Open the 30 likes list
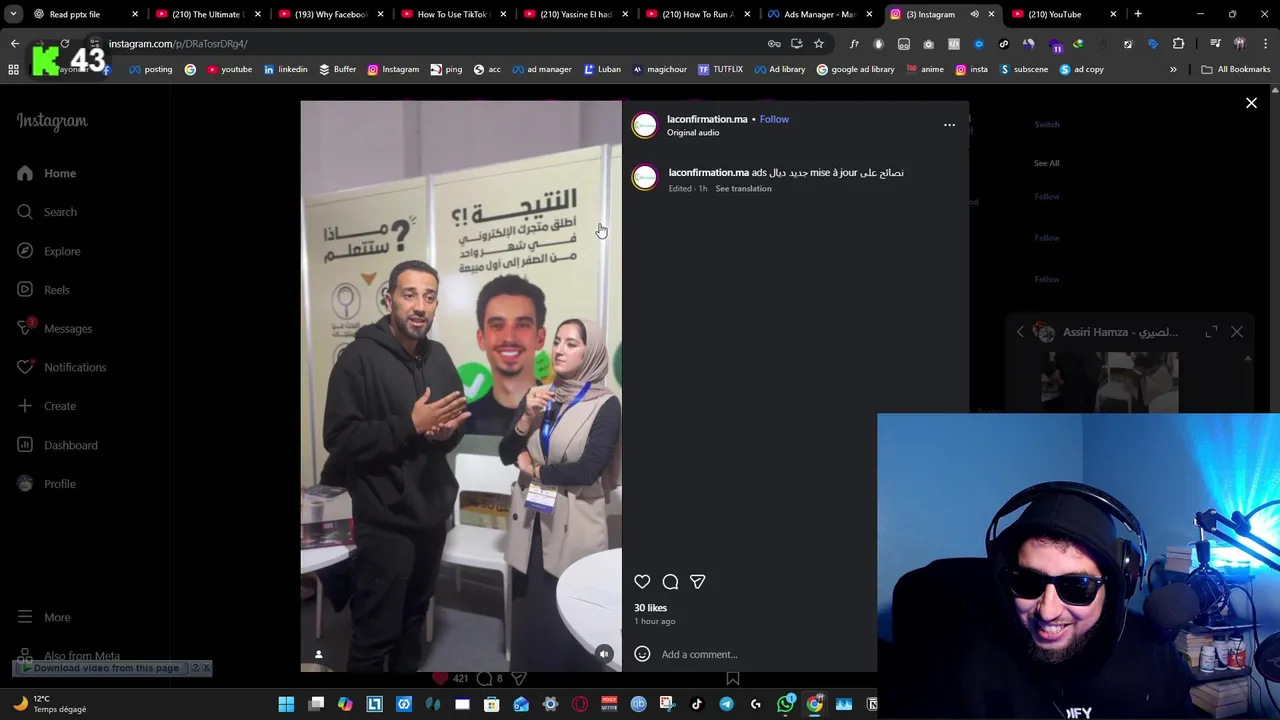The height and width of the screenshot is (720, 1280). pos(650,608)
